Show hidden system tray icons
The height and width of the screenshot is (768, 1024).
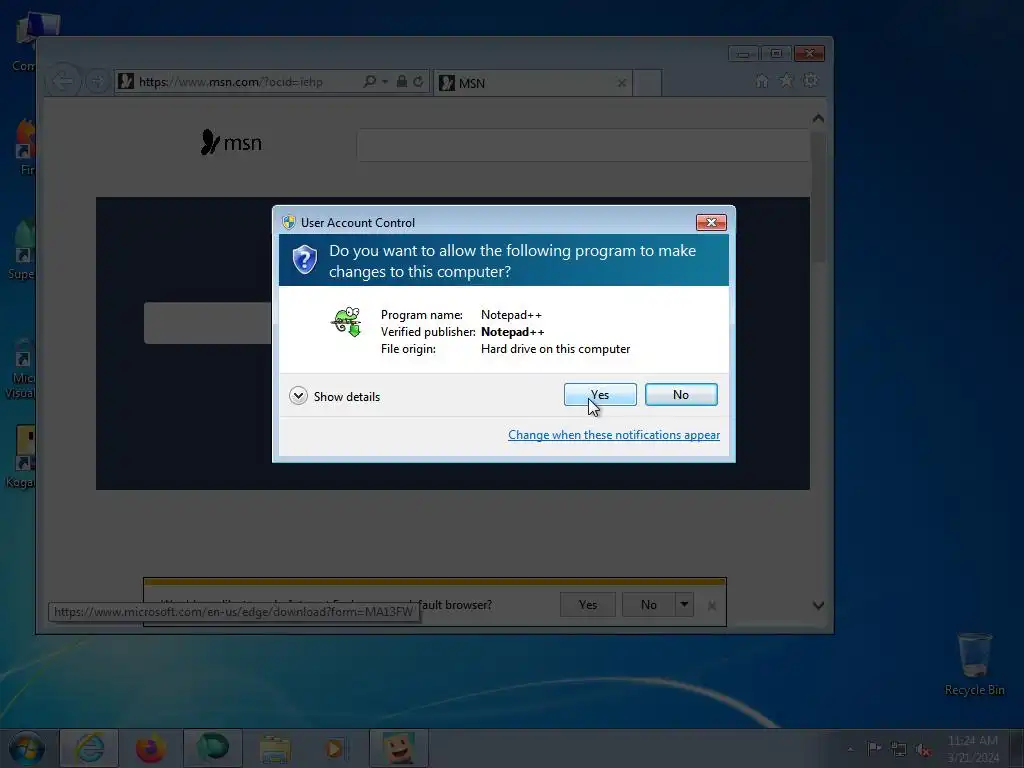pyautogui.click(x=850, y=749)
